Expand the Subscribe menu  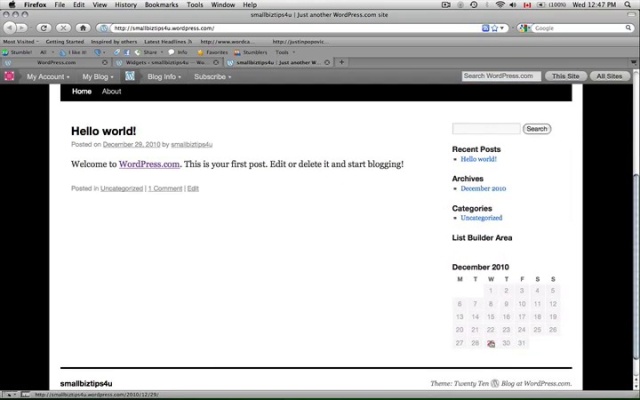tap(212, 77)
